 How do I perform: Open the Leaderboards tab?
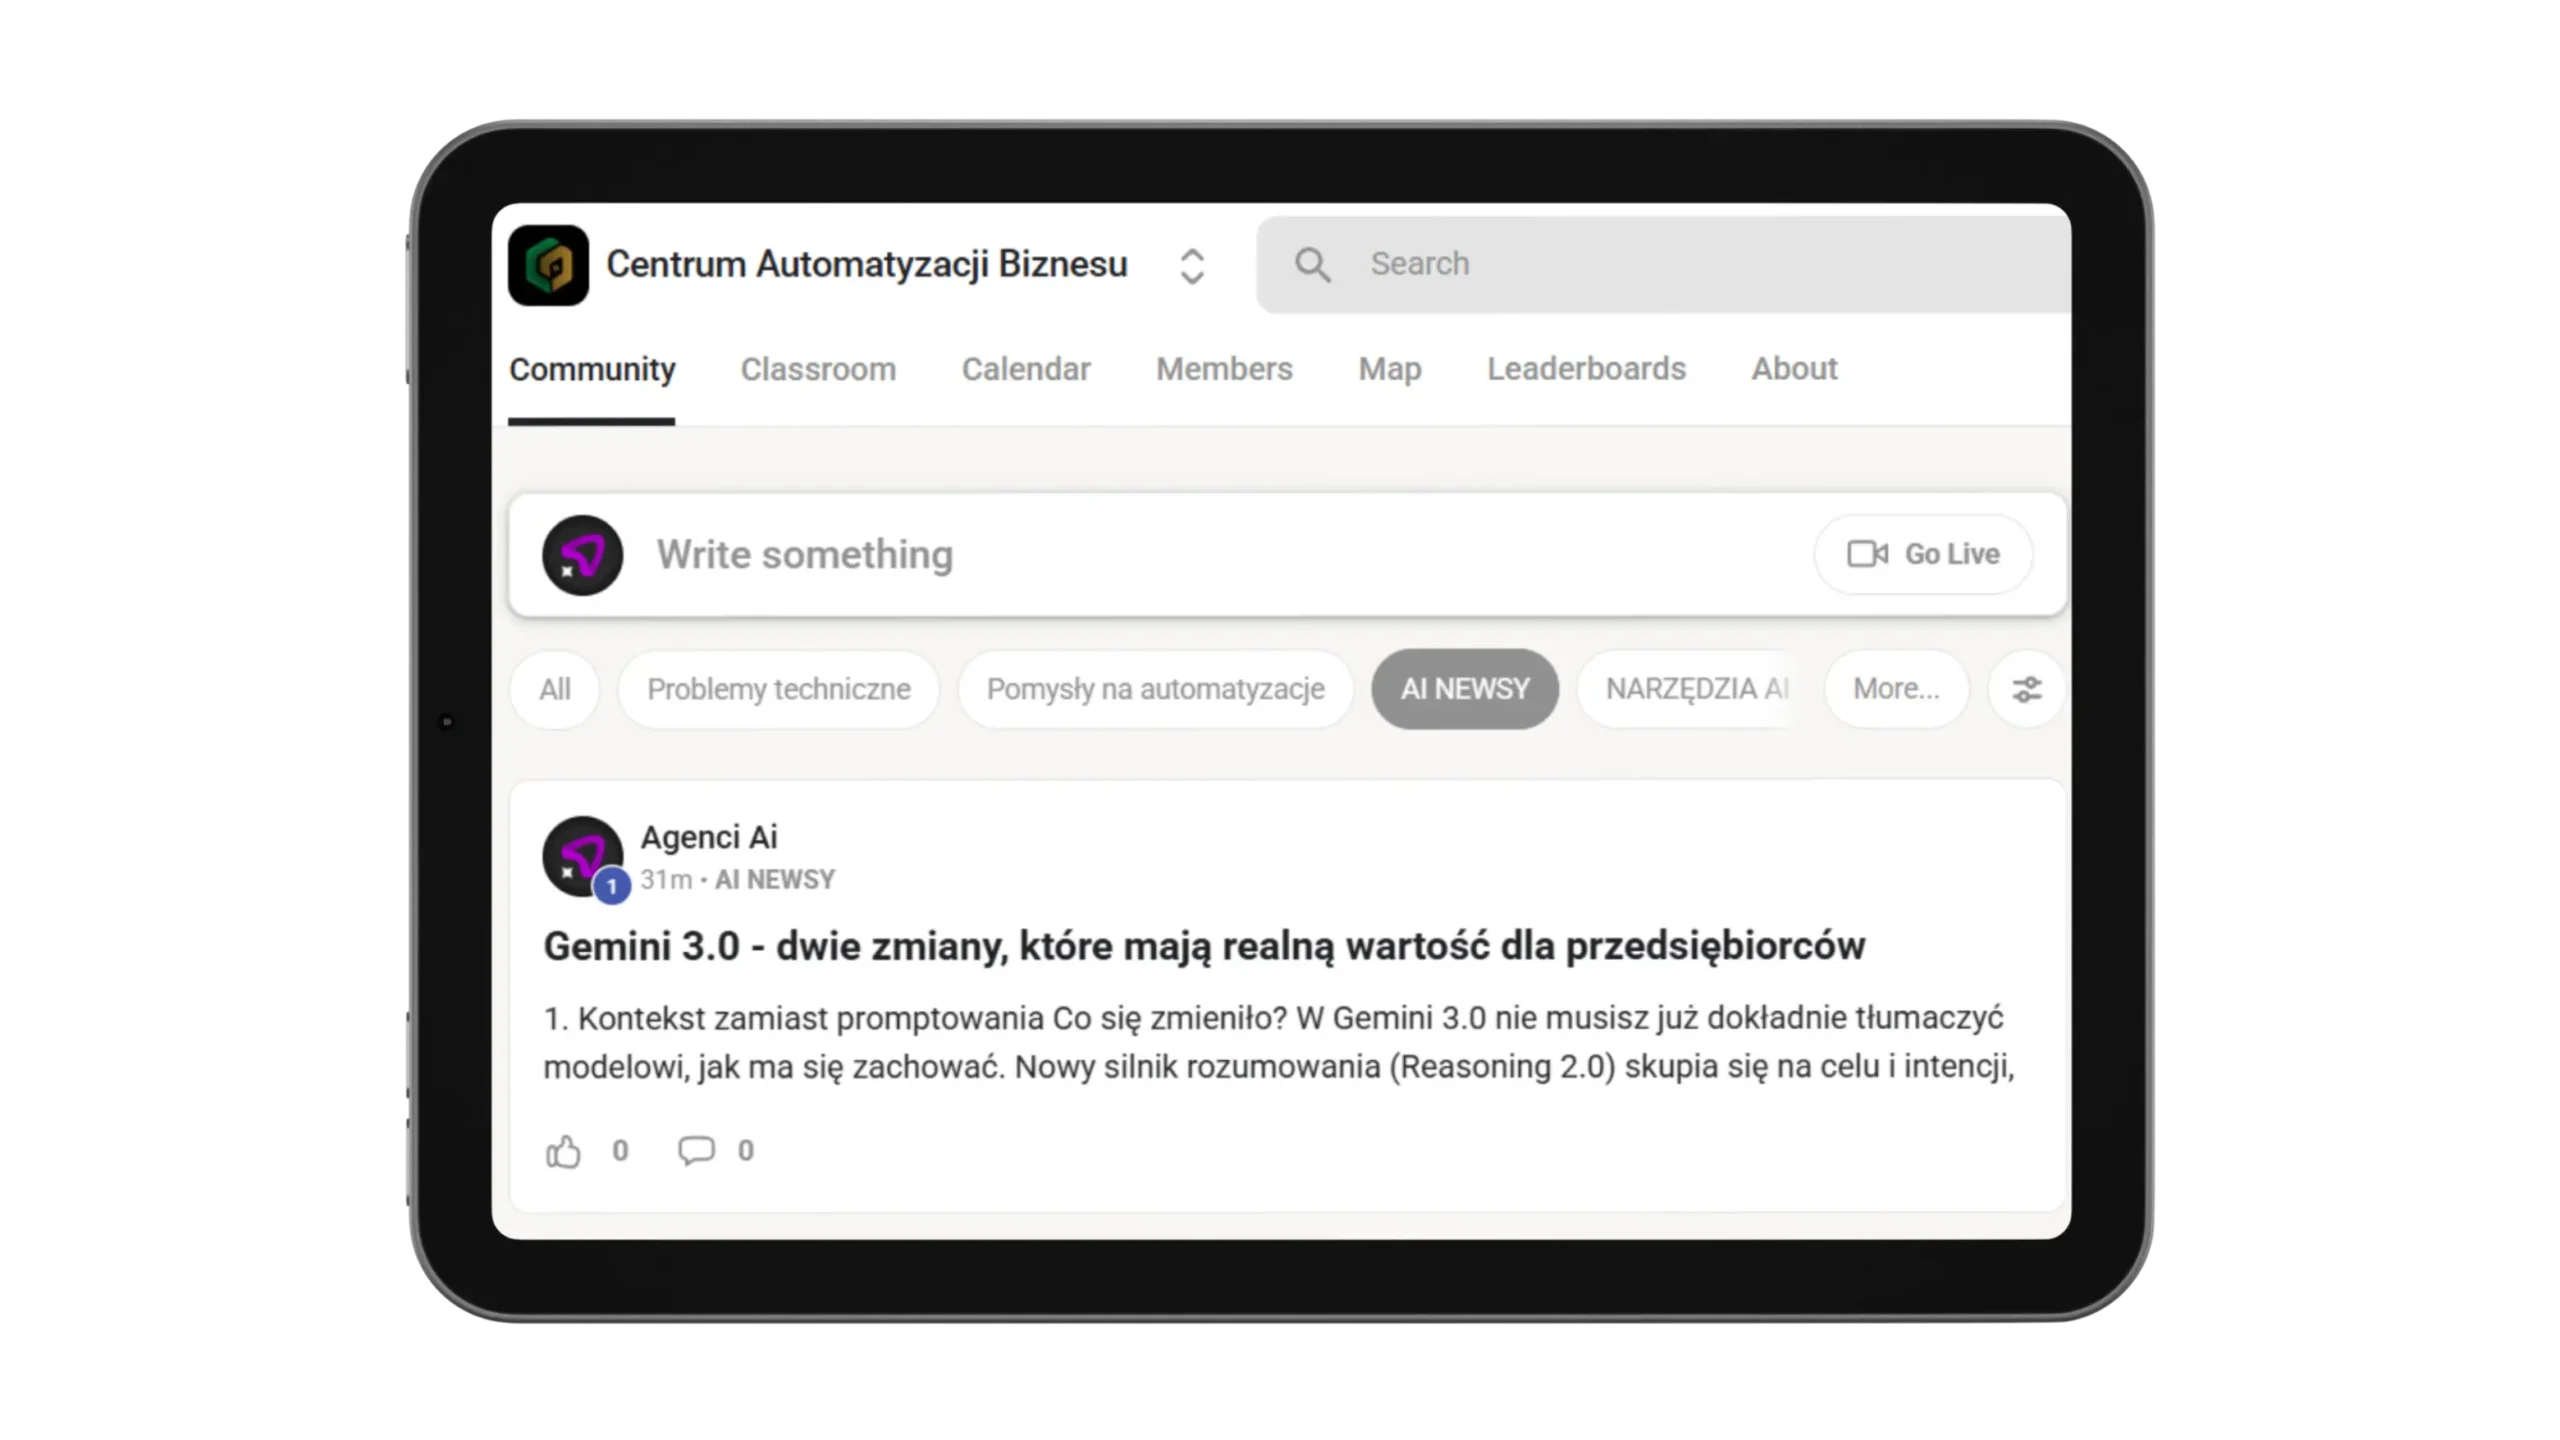point(1585,369)
